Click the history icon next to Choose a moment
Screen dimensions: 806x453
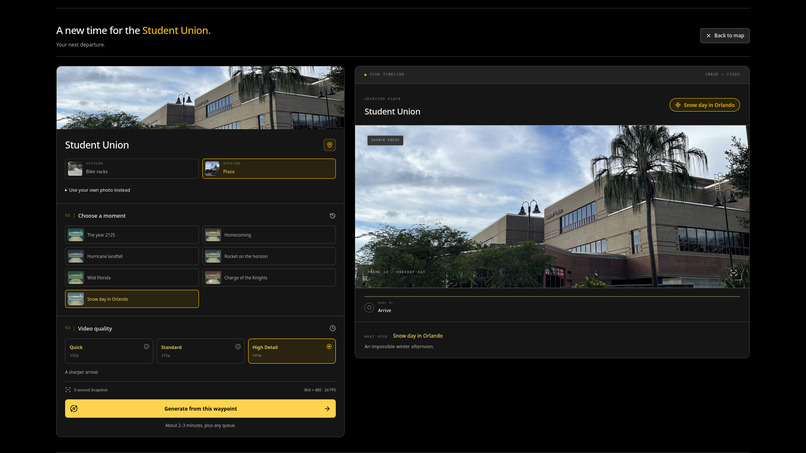(333, 216)
